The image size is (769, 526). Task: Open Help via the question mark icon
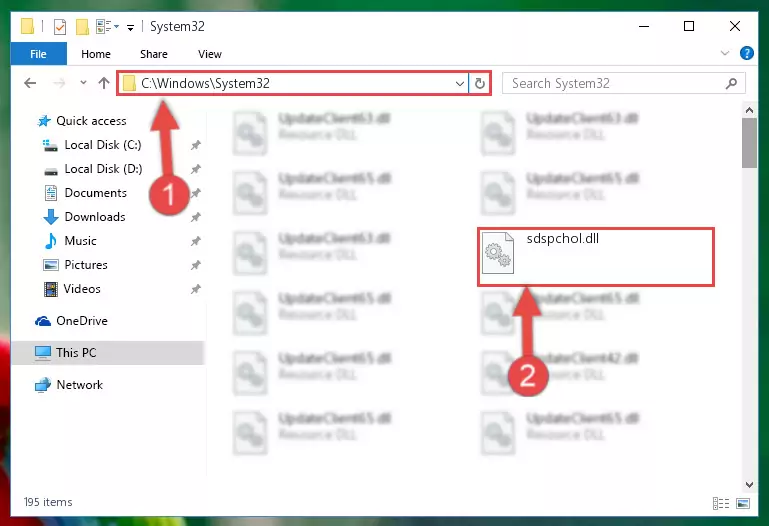746,53
